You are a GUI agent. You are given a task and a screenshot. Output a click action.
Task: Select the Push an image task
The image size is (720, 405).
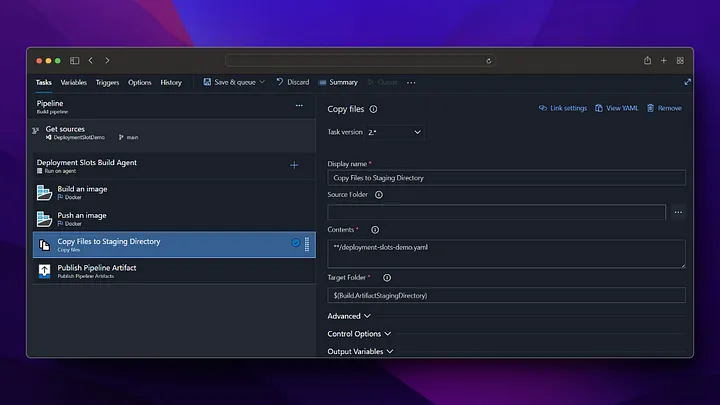coord(174,219)
